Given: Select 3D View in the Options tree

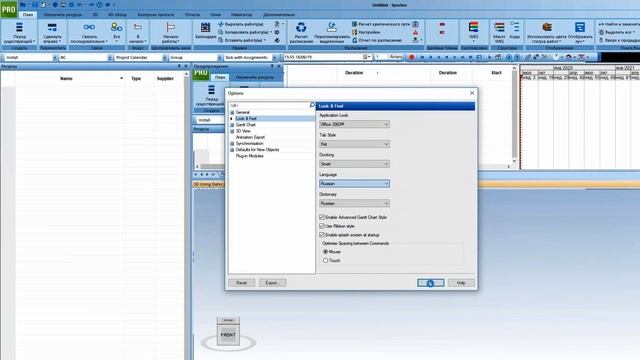Looking at the screenshot, I should click(243, 131).
